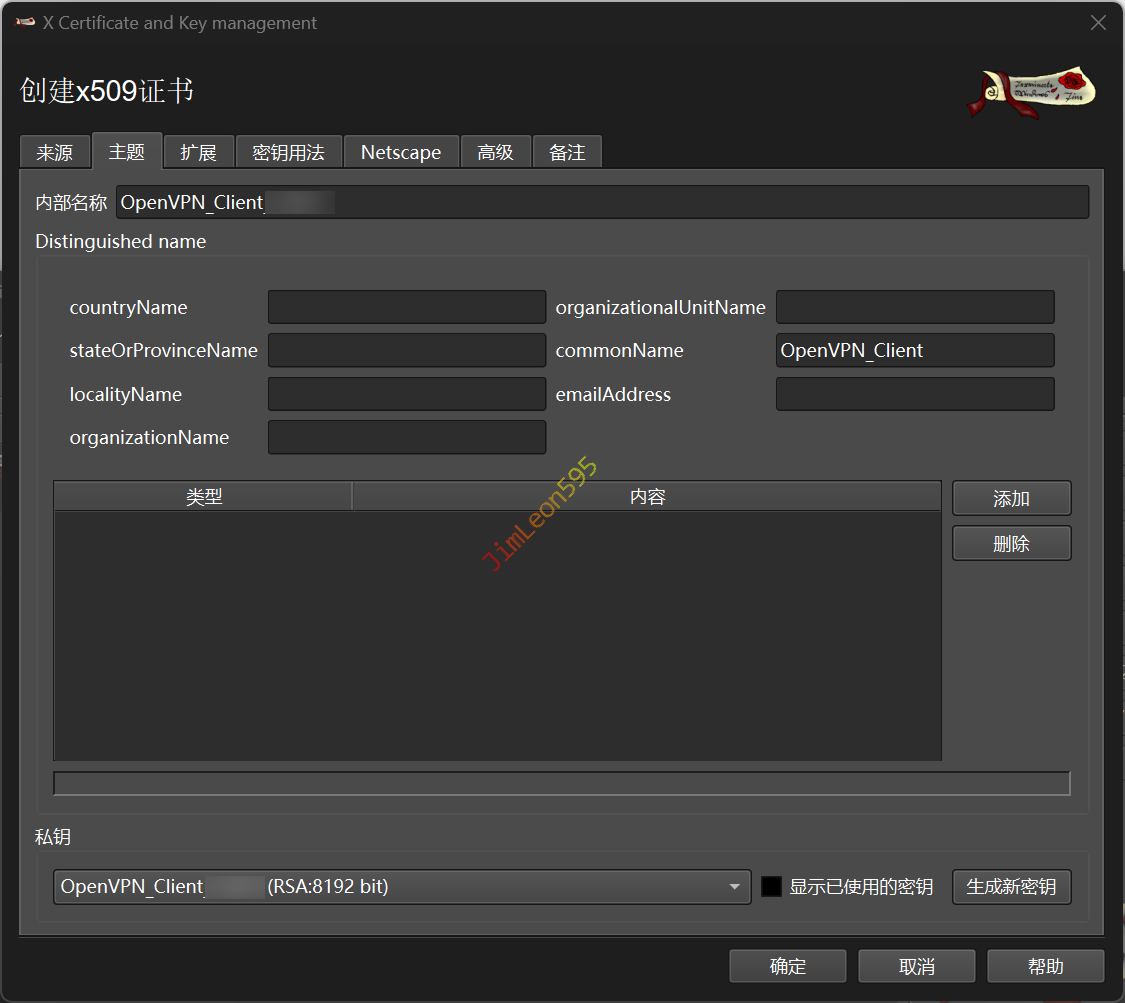The height and width of the screenshot is (1003, 1125).
Task: Open the 私钥 private key dropdown
Action: point(401,887)
